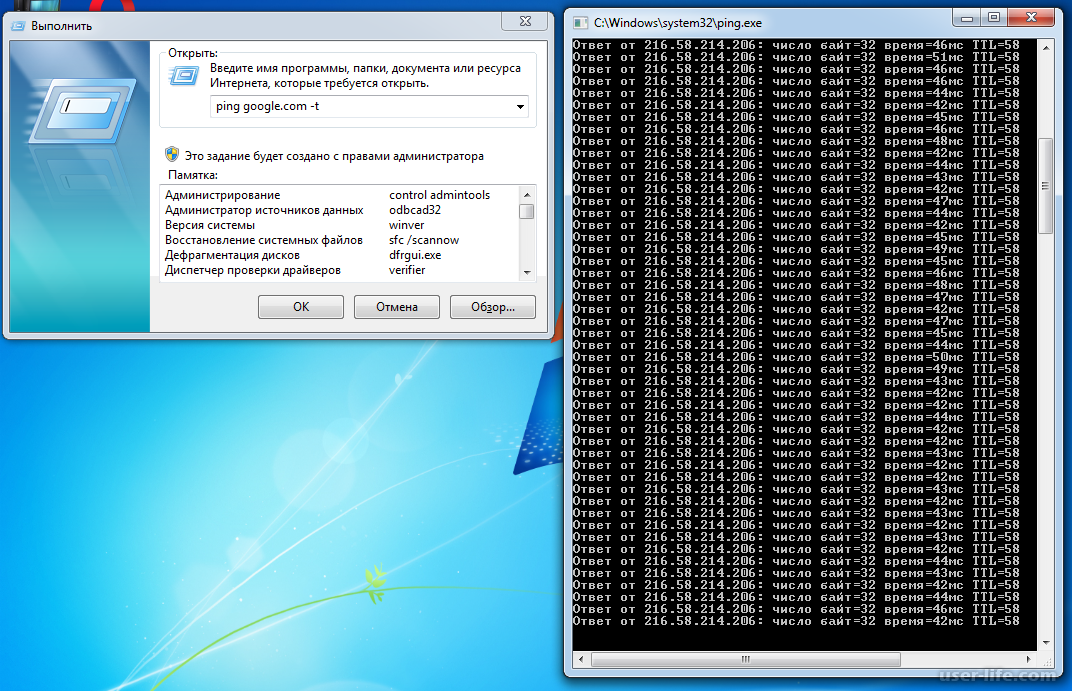Viewport: 1072px width, 696px height.
Task: Click the memo list scroll-up arrow
Action: coord(526,195)
